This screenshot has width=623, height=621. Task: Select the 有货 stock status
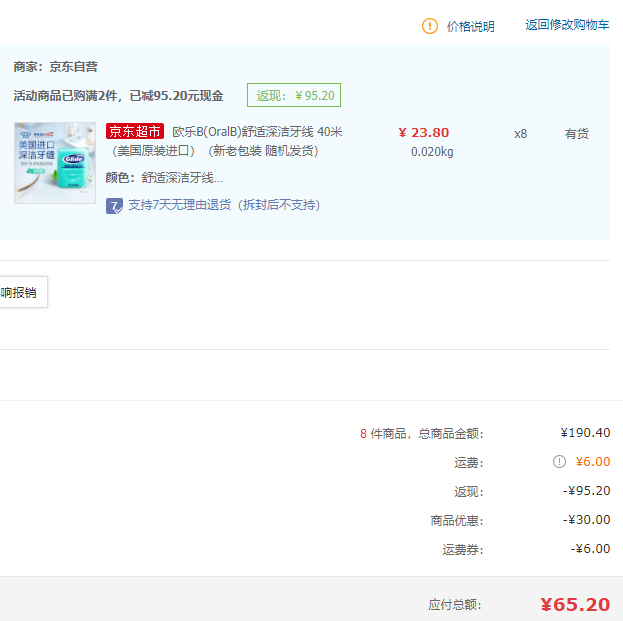pyautogui.click(x=577, y=134)
